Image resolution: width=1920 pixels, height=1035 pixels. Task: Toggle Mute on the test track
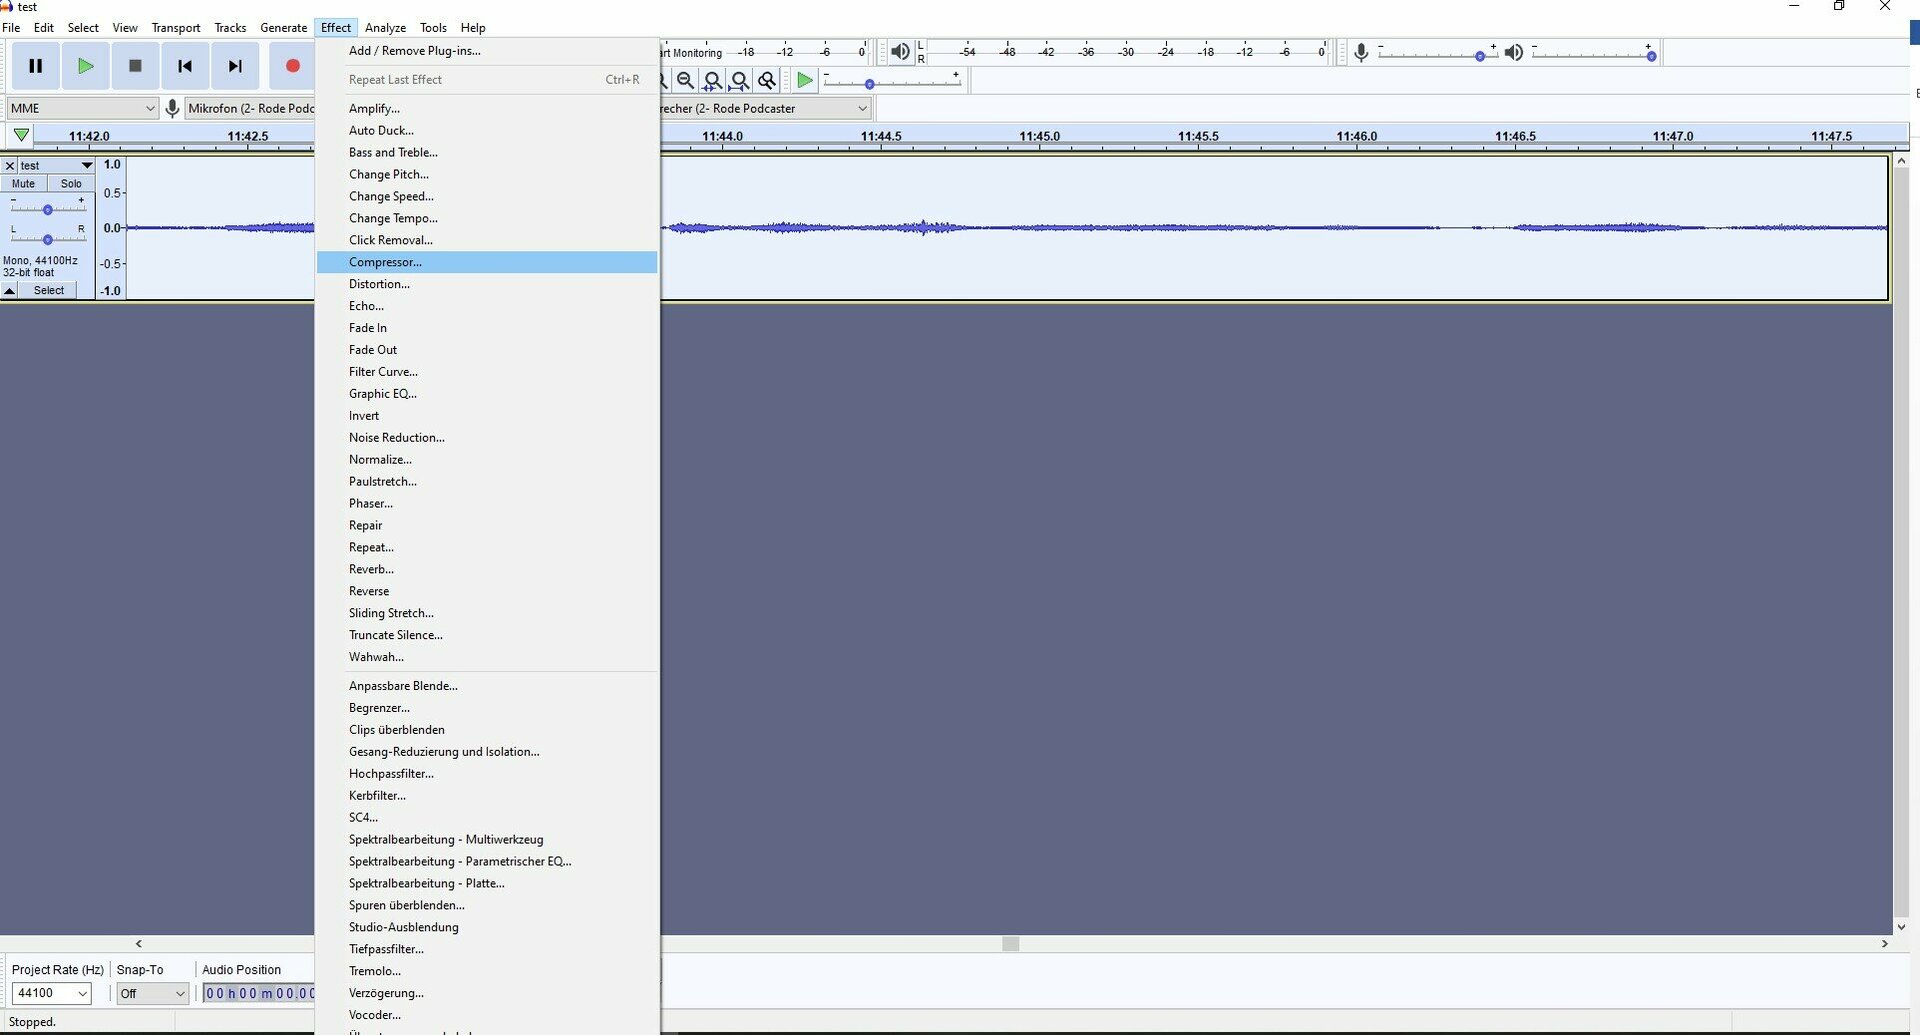pos(24,184)
